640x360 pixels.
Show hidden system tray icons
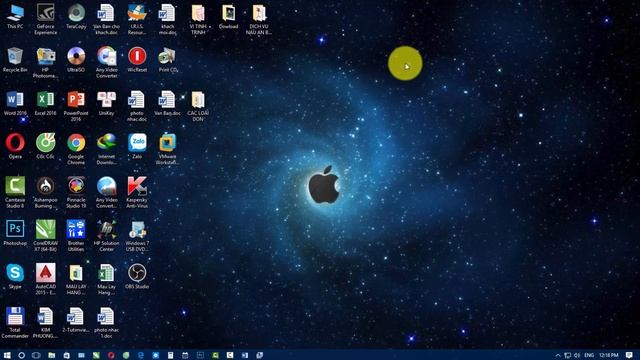click(x=558, y=355)
